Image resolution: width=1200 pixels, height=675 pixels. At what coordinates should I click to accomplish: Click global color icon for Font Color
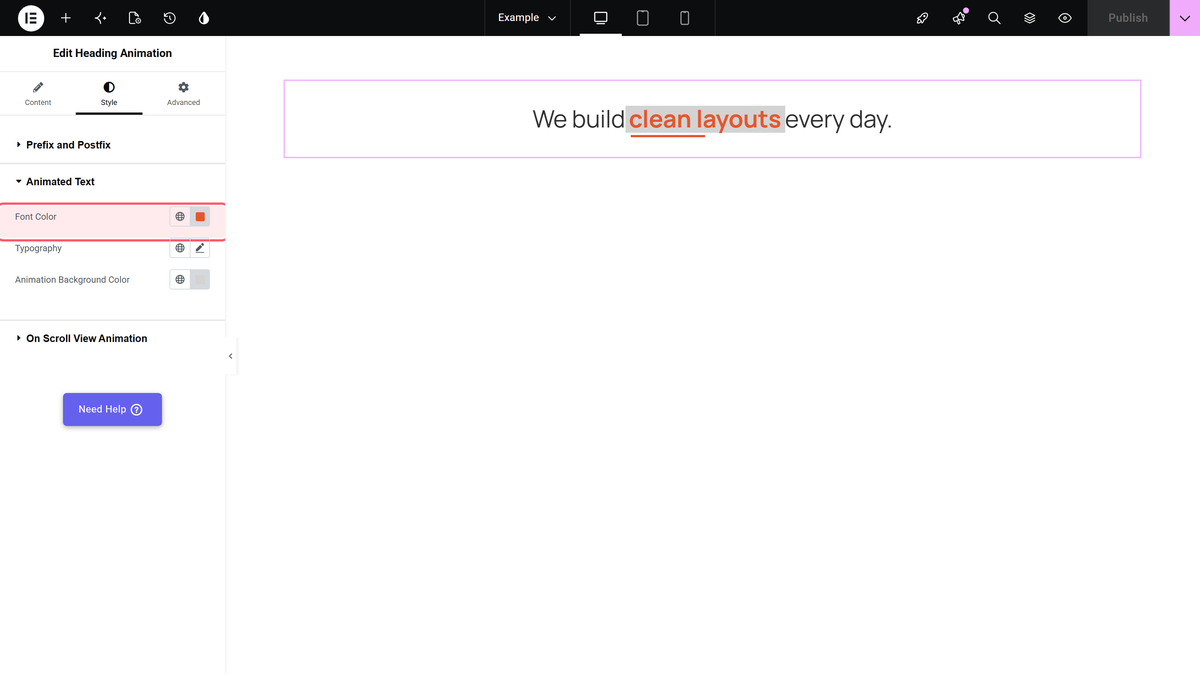tap(180, 217)
